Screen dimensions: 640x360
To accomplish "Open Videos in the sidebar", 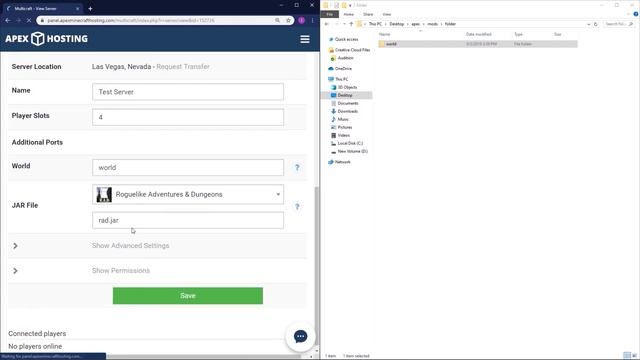I will (x=343, y=135).
